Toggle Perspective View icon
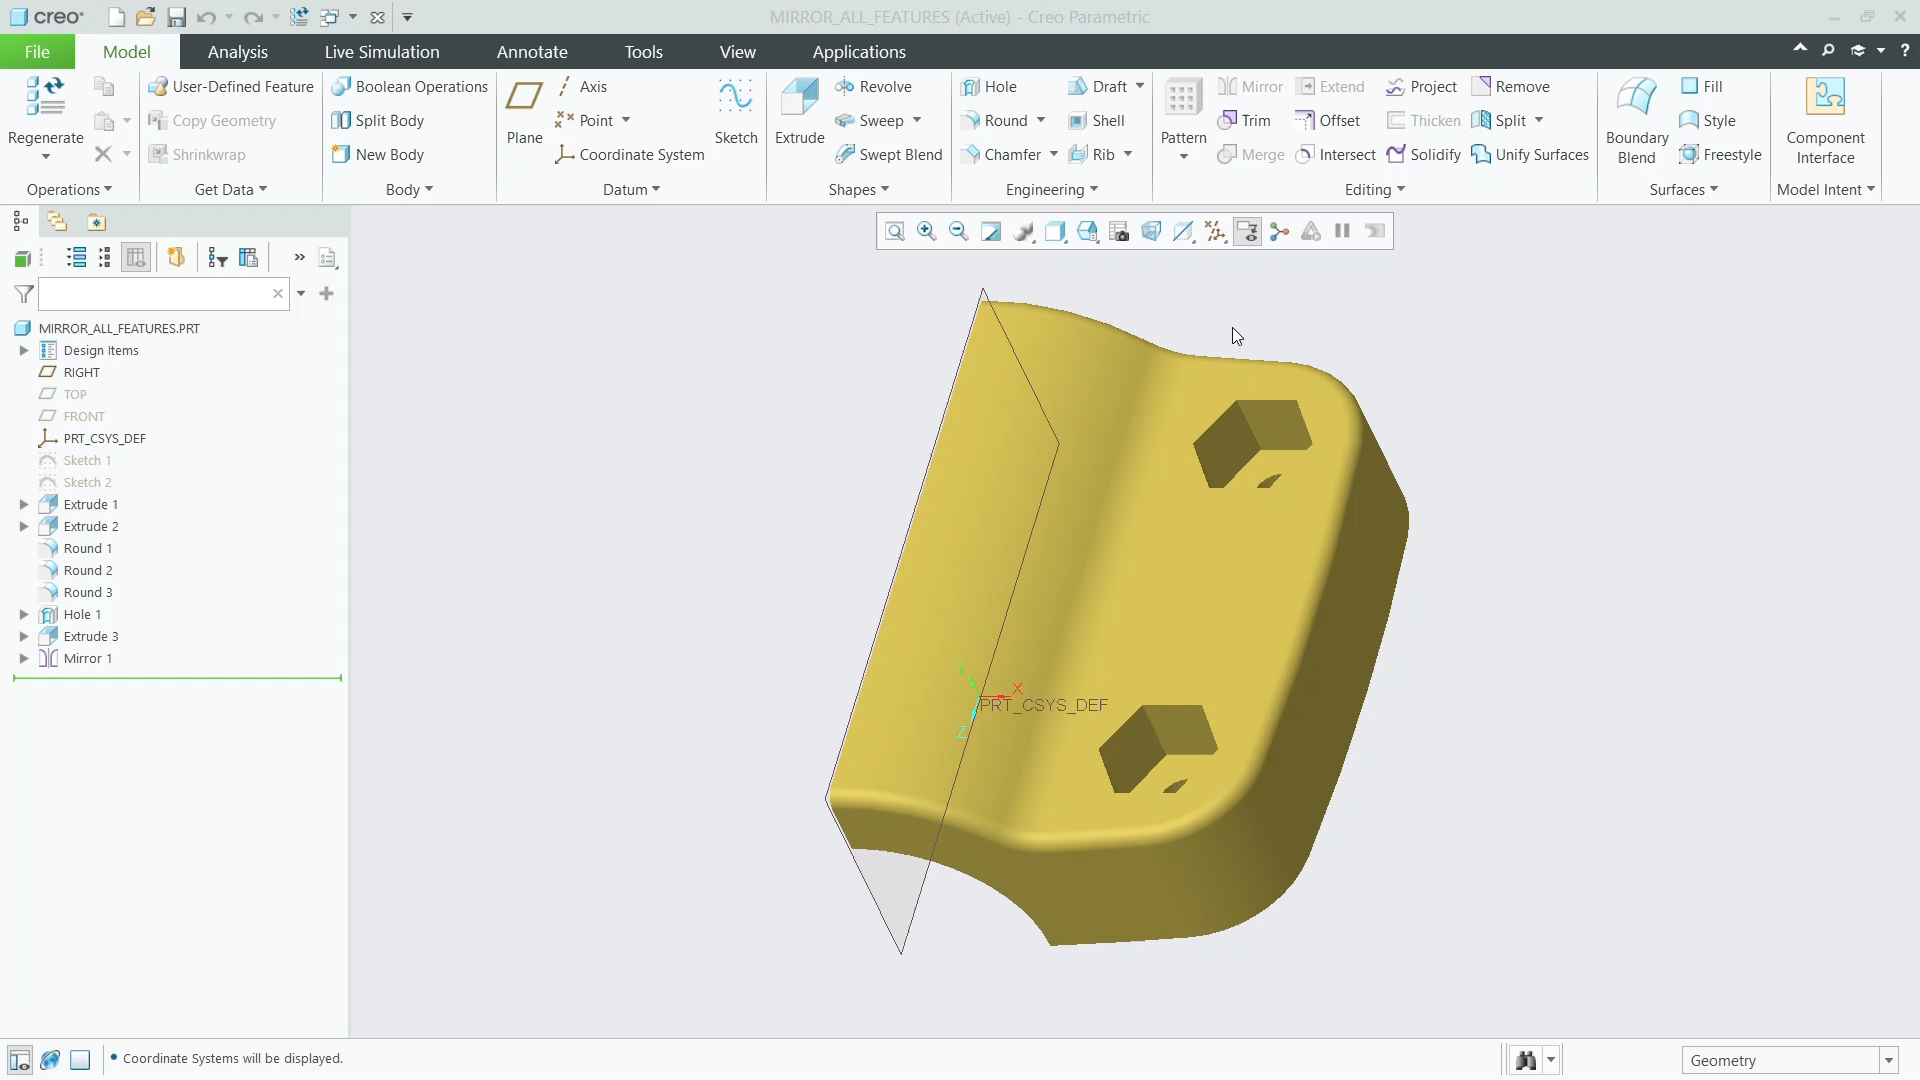Image resolution: width=1920 pixels, height=1080 pixels. tap(1151, 232)
